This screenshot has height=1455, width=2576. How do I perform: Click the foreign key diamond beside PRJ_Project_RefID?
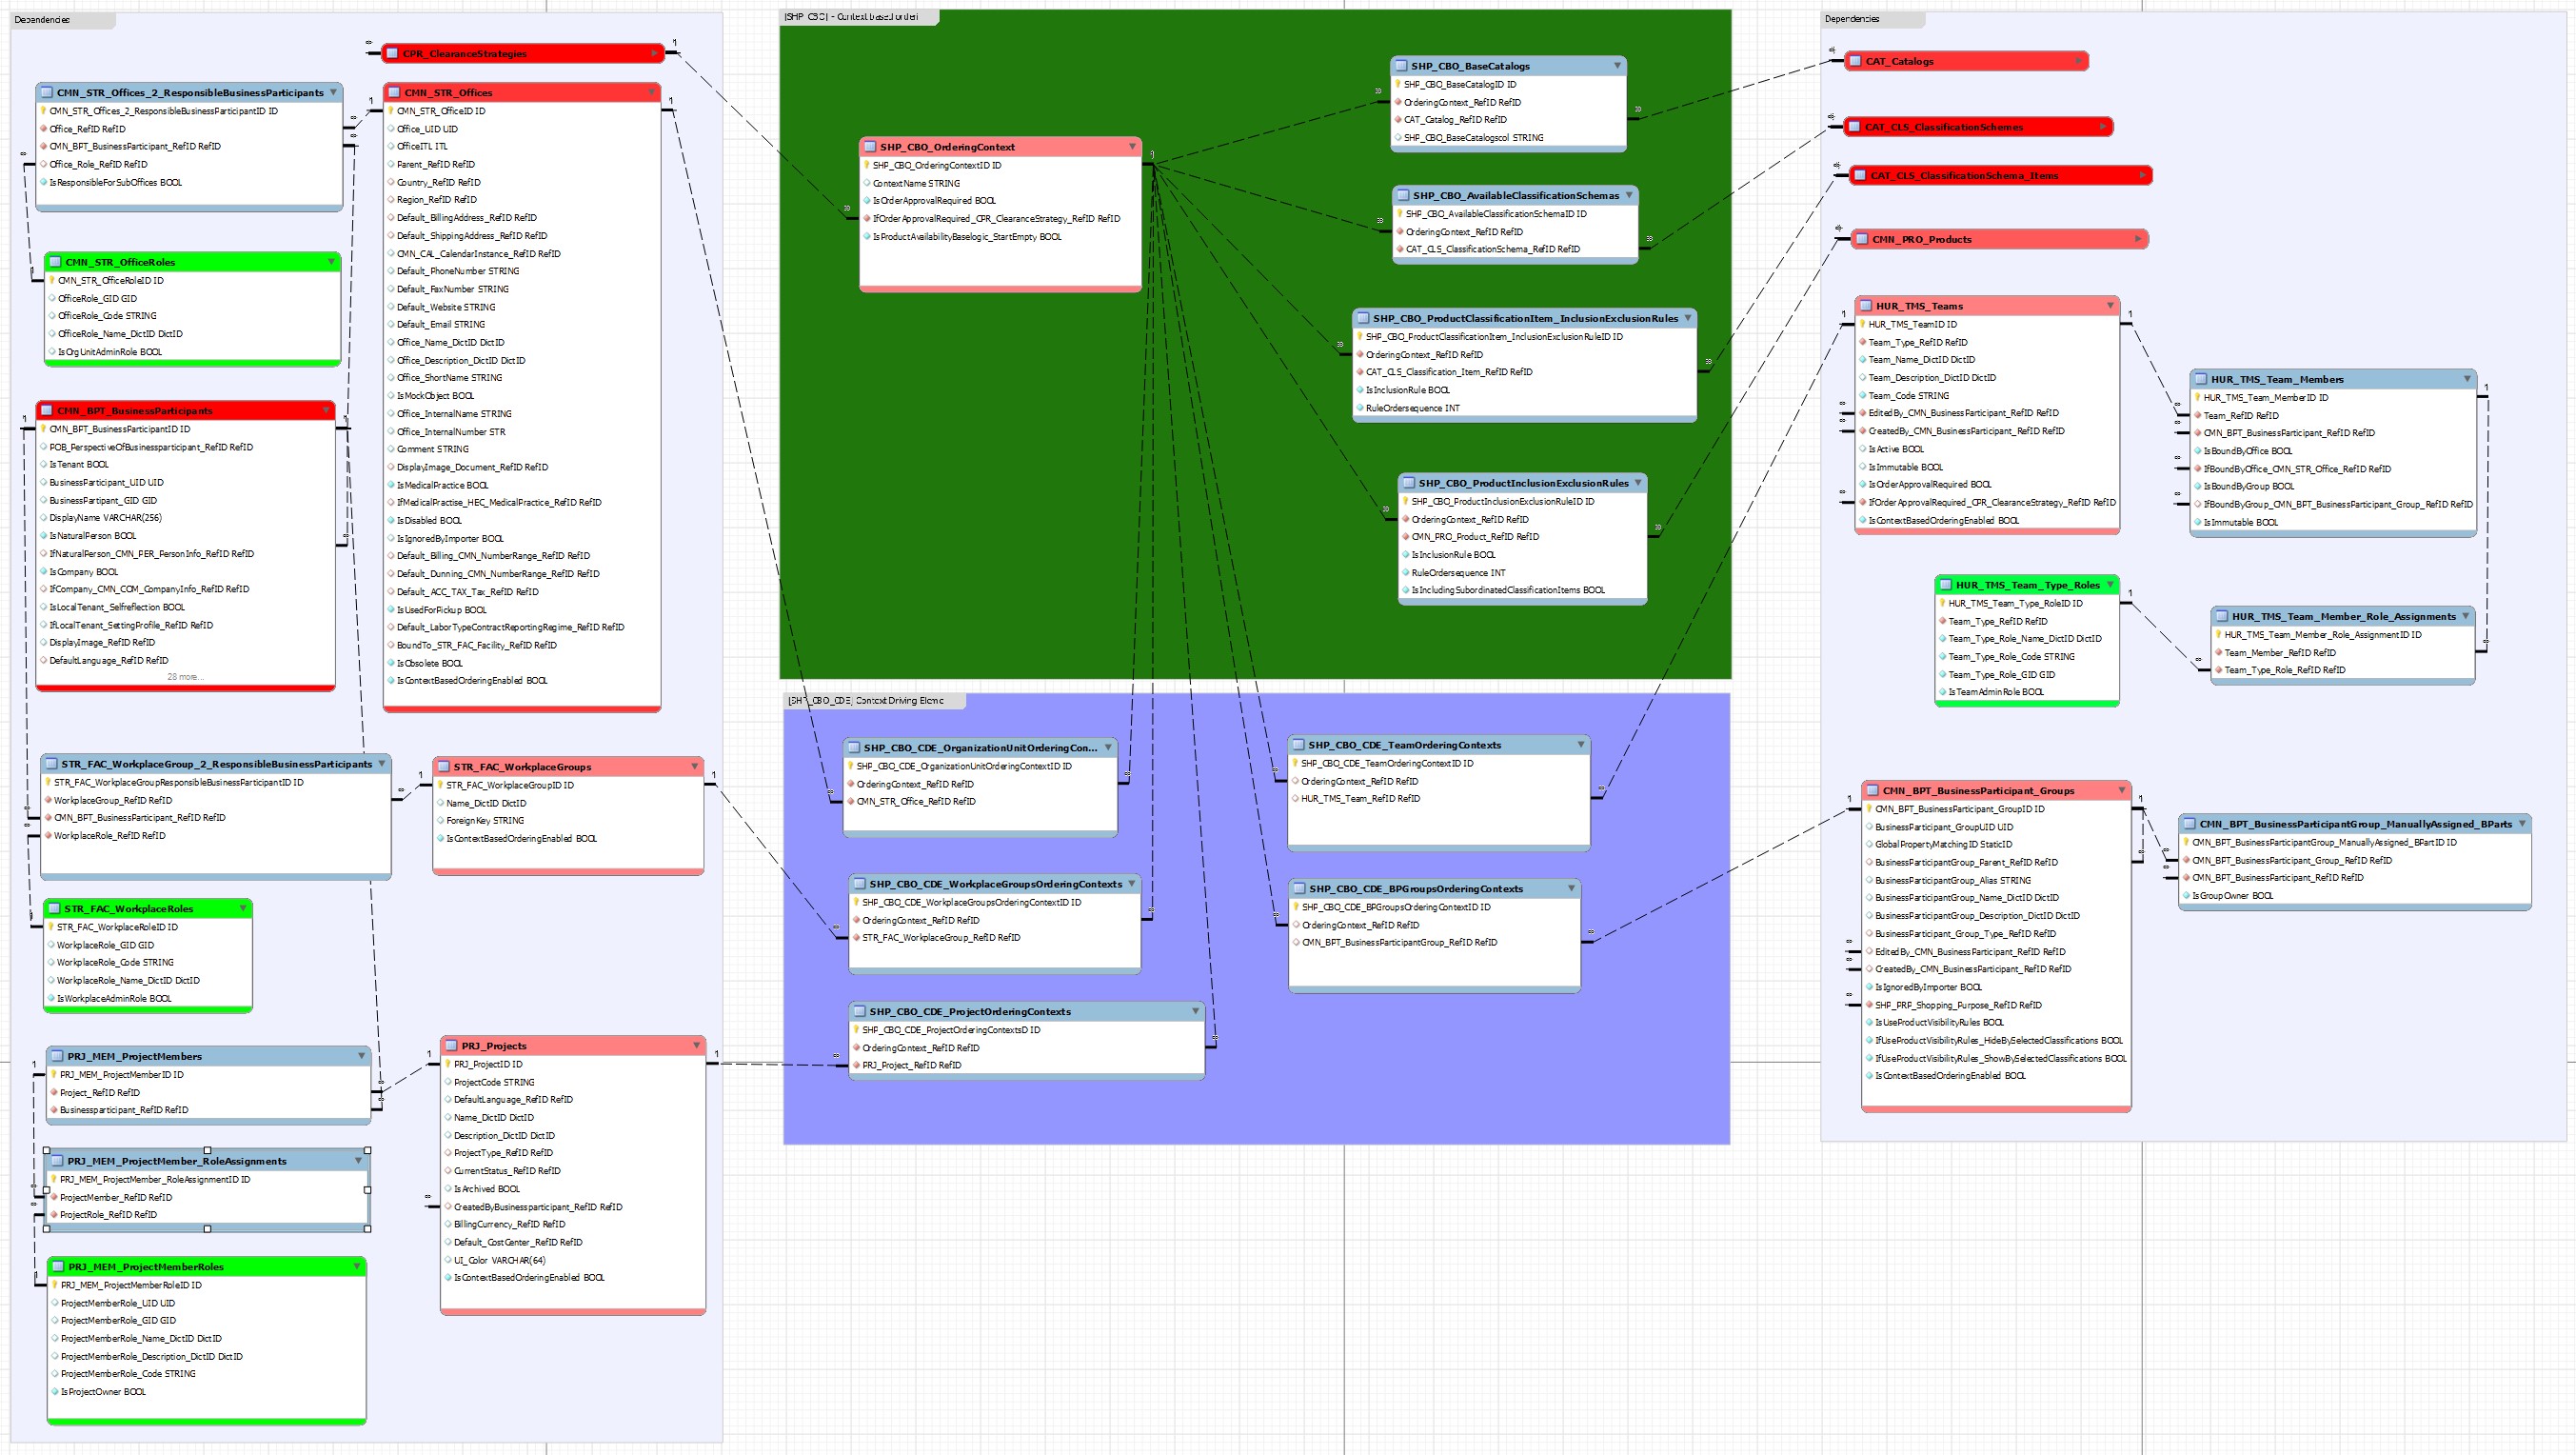click(x=856, y=1066)
